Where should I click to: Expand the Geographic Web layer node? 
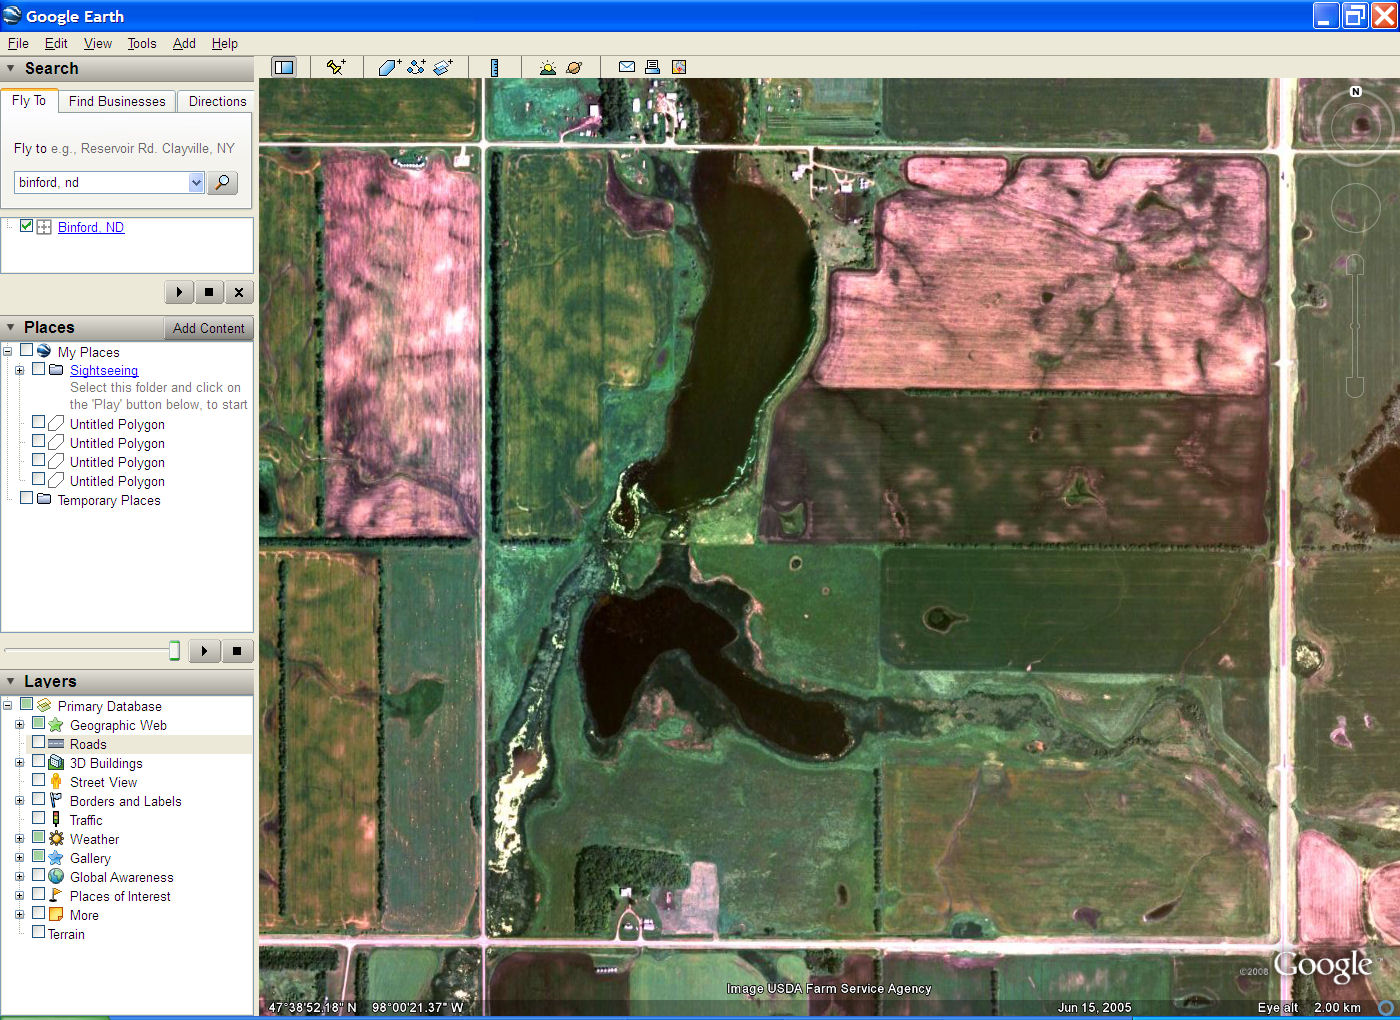coord(19,725)
